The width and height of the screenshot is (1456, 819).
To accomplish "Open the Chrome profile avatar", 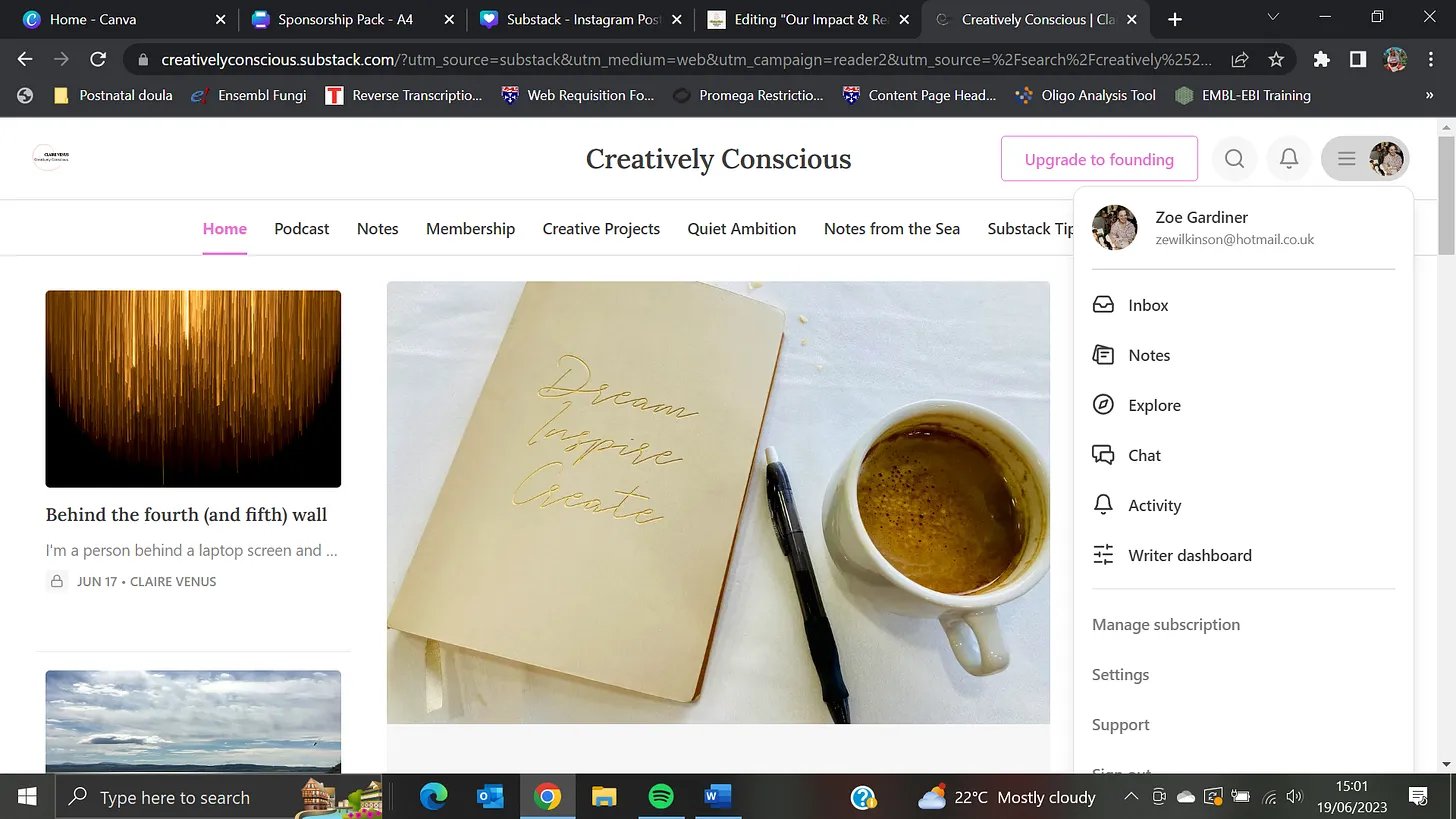I will point(1395,60).
